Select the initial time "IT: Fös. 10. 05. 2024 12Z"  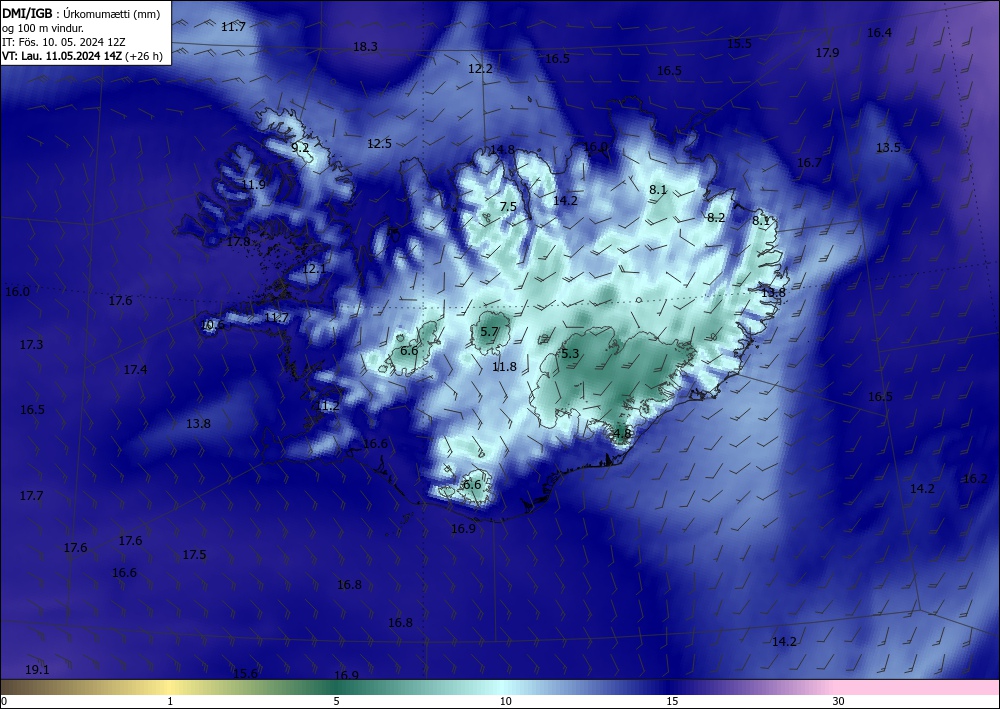point(64,42)
